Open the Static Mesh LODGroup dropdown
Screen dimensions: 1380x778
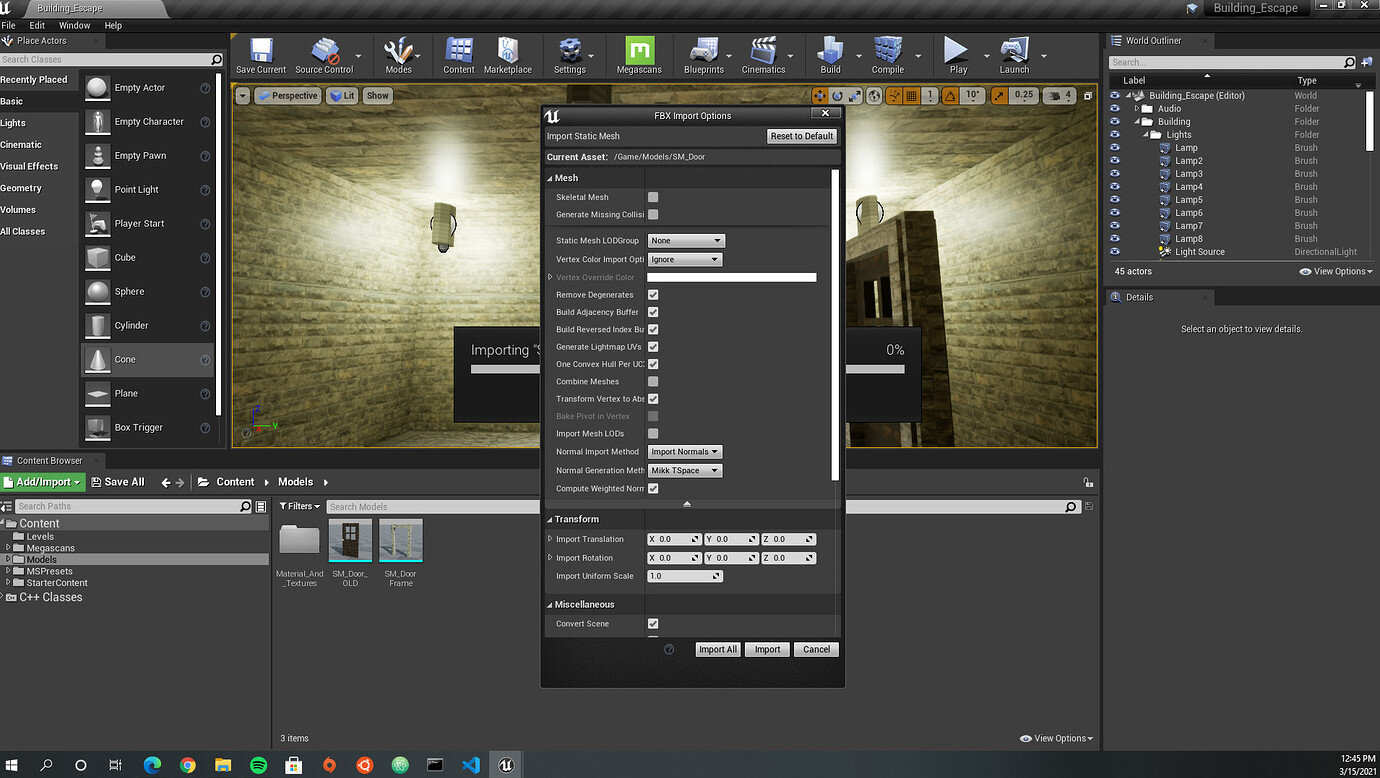(686, 240)
